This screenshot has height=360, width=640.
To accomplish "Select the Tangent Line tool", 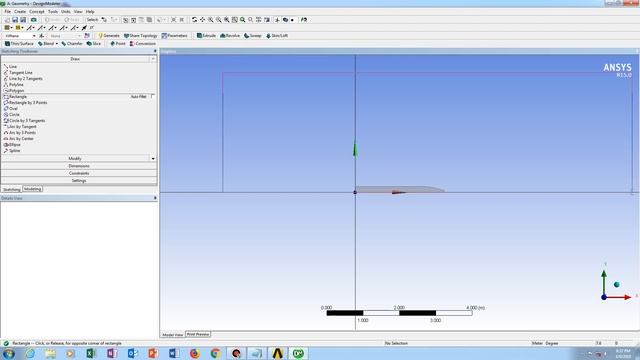I will point(18,72).
